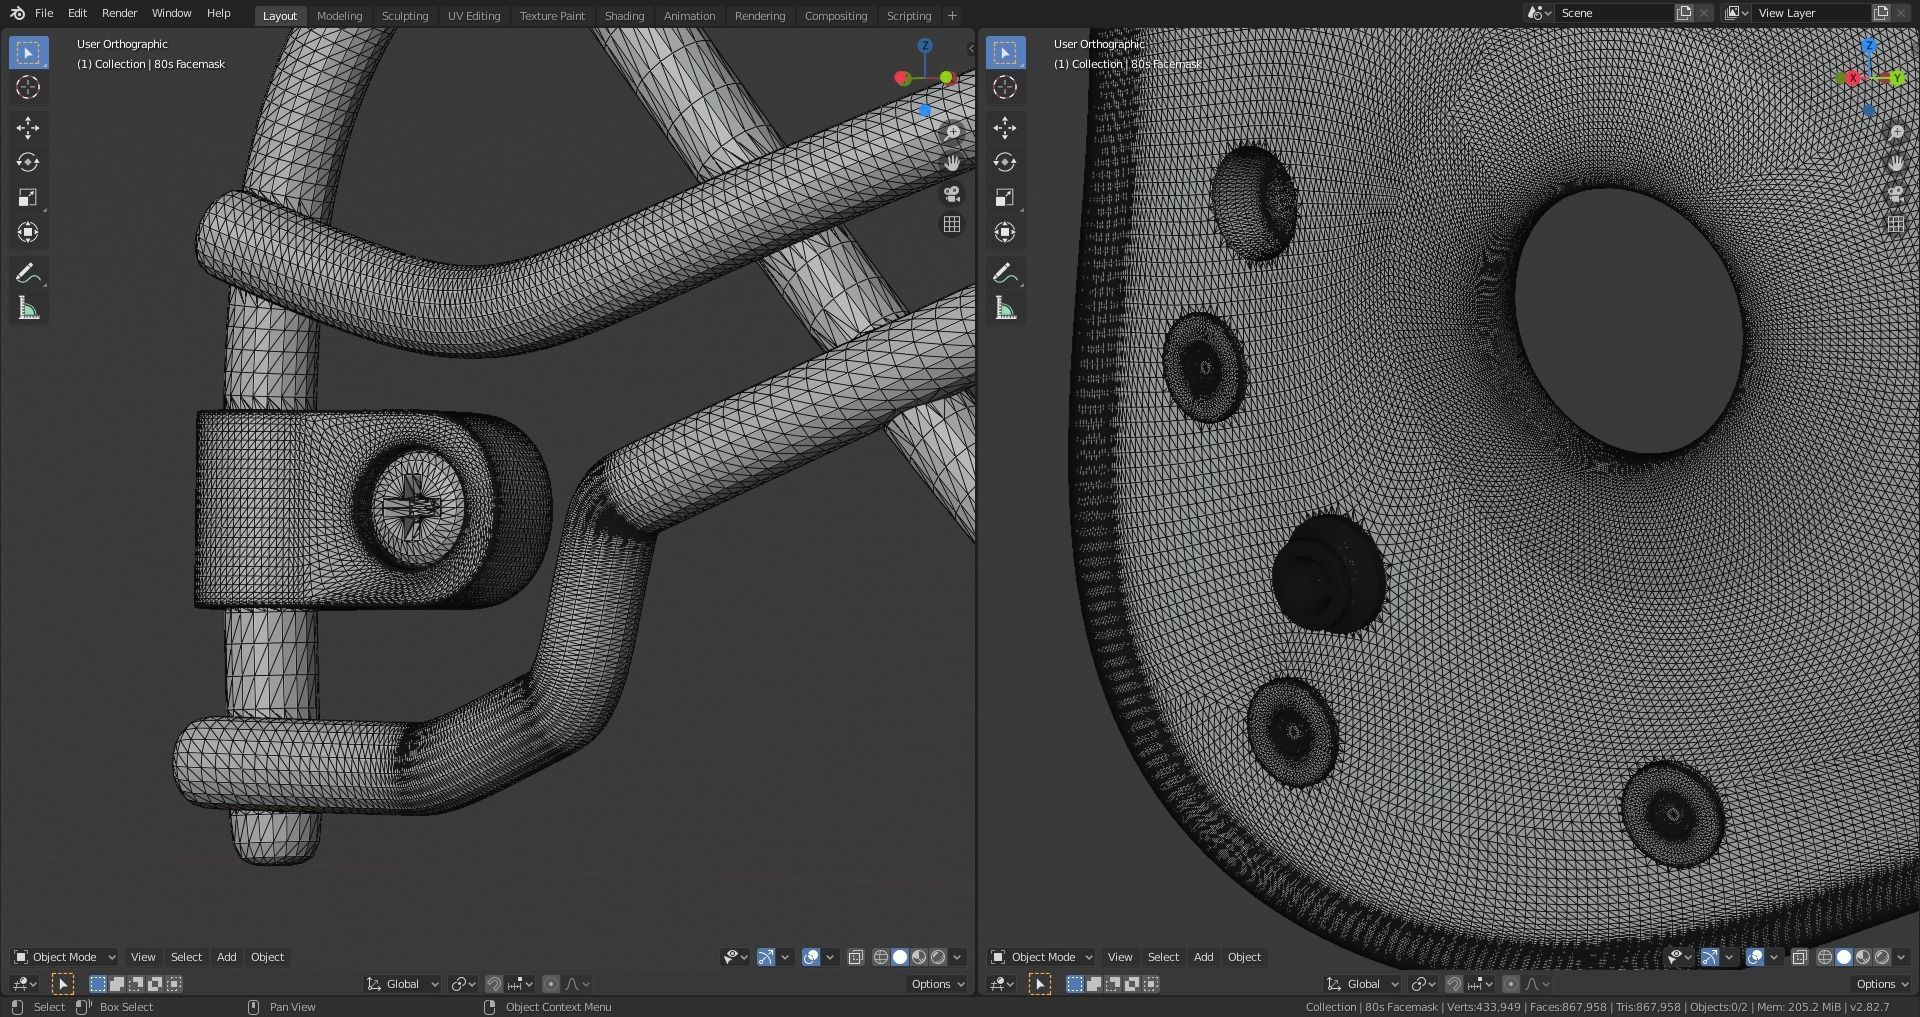Viewport: 1920px width, 1017px height.
Task: Click the Scene name field
Action: (x=1613, y=13)
